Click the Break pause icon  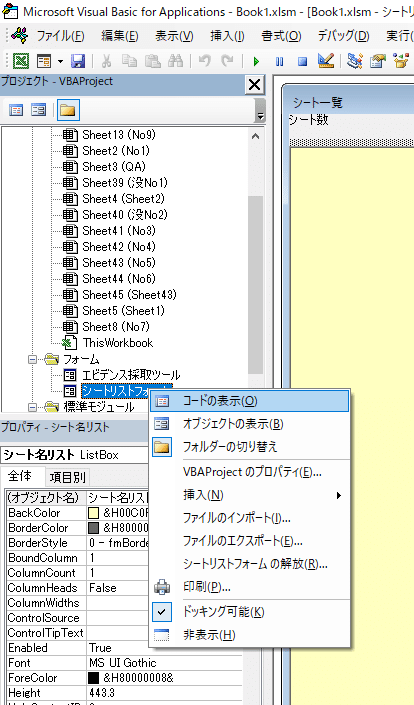point(280,61)
